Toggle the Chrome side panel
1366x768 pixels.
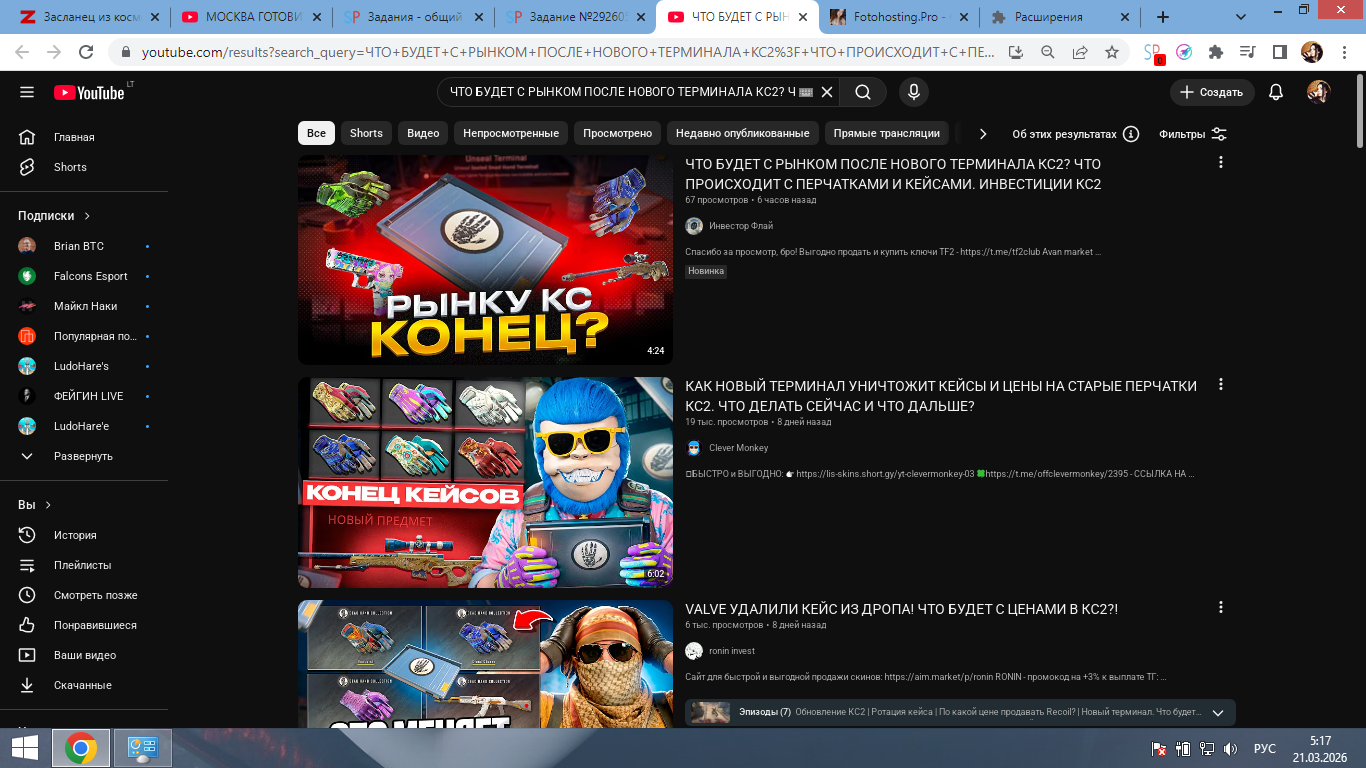[1279, 52]
